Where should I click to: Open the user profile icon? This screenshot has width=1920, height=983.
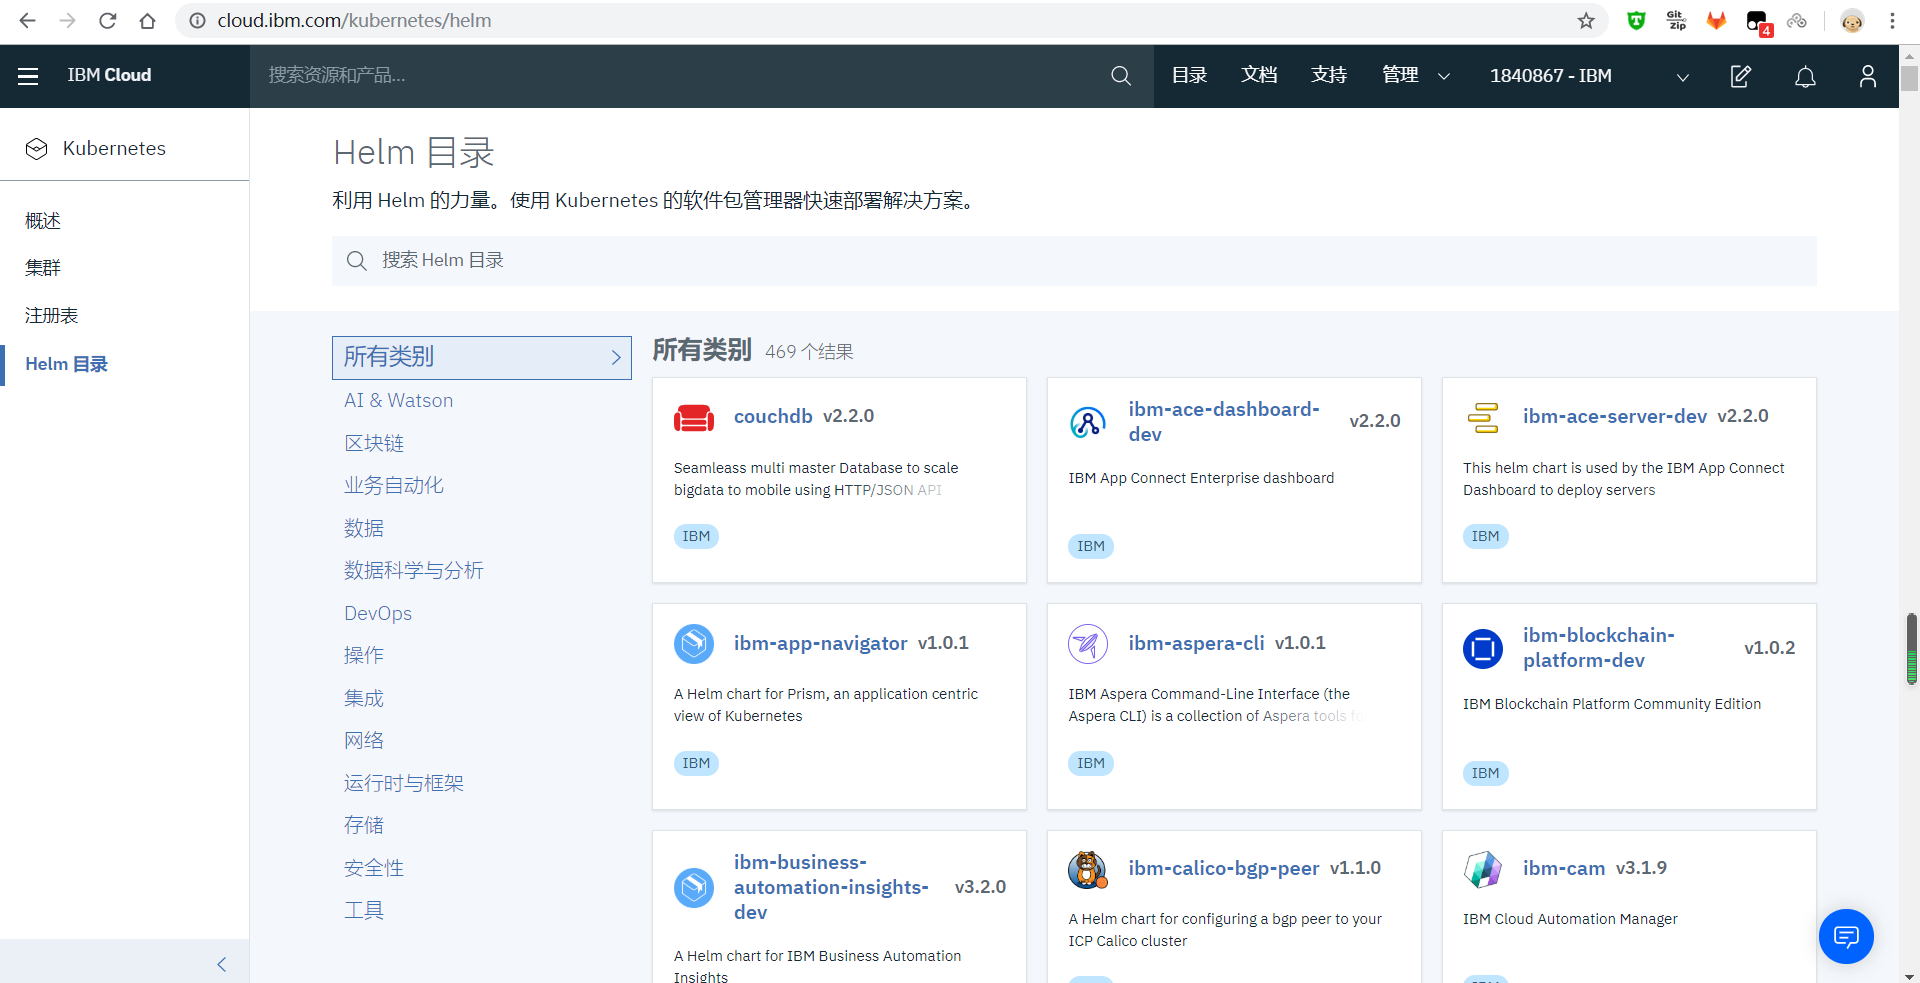[1867, 76]
